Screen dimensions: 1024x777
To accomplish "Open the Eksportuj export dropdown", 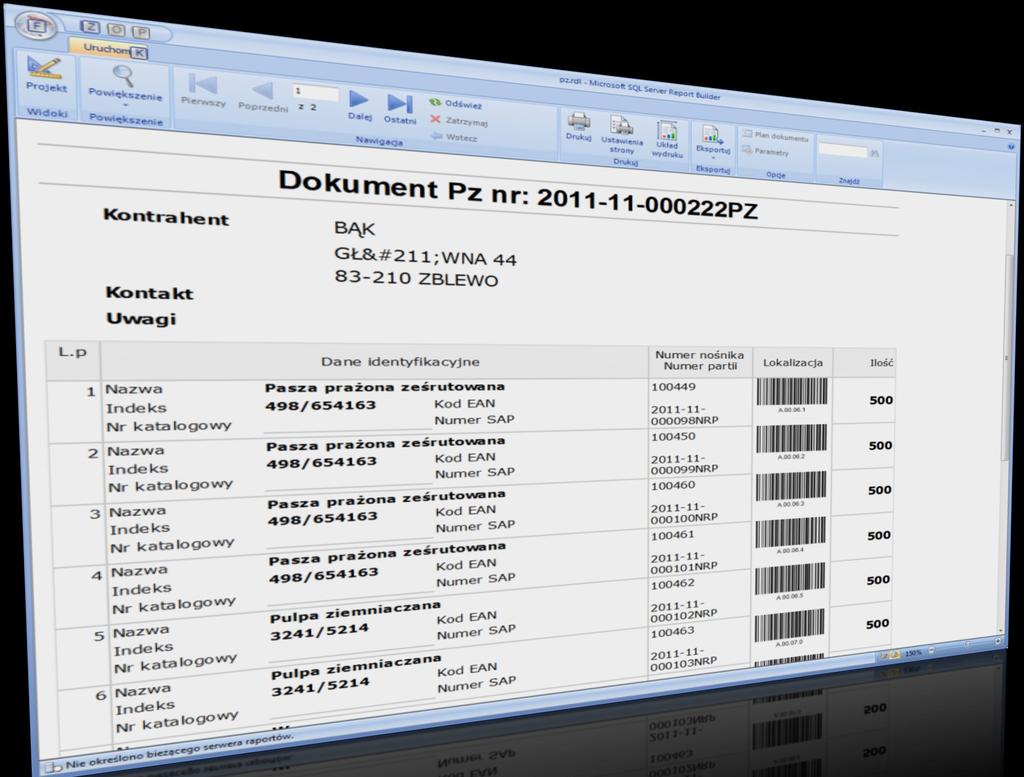I will tap(712, 141).
